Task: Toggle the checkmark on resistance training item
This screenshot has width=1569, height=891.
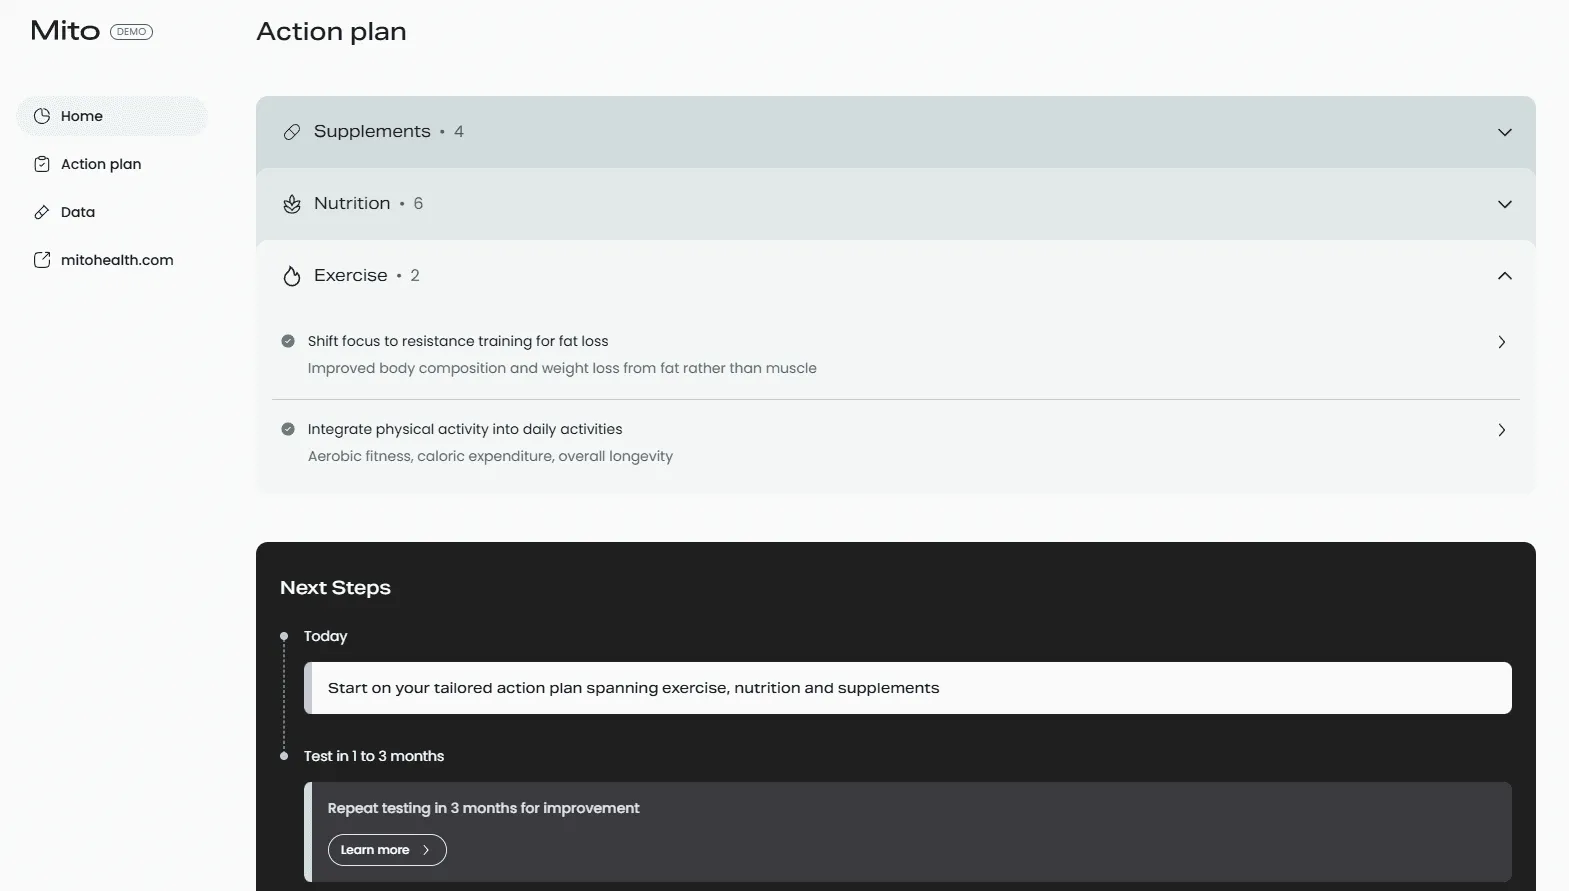Action: coord(288,340)
